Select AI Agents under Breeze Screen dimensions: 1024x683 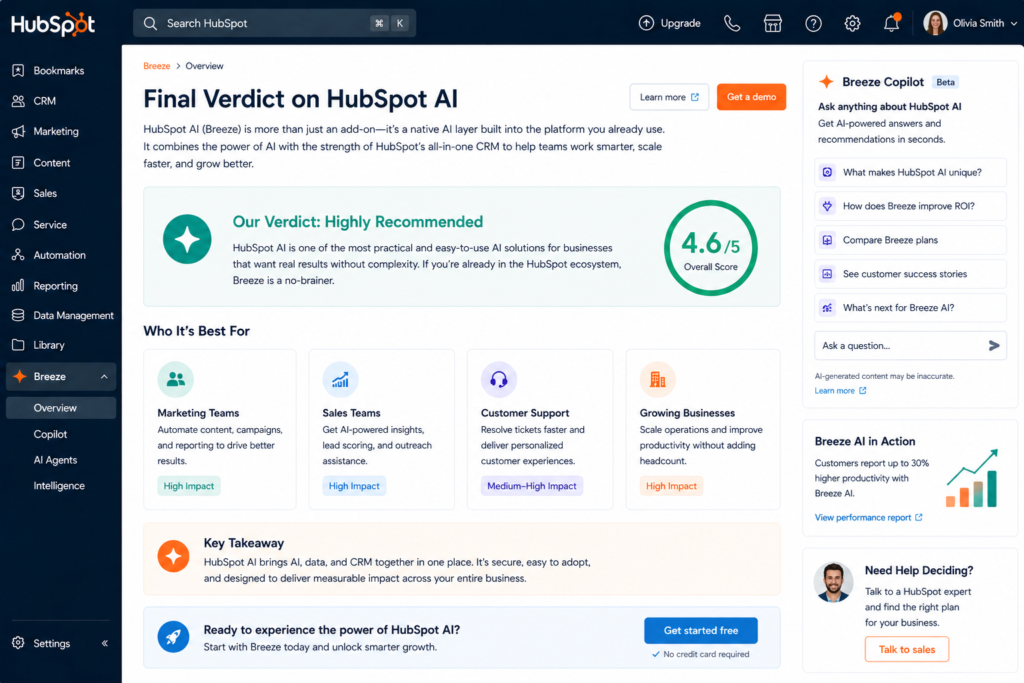pos(56,460)
